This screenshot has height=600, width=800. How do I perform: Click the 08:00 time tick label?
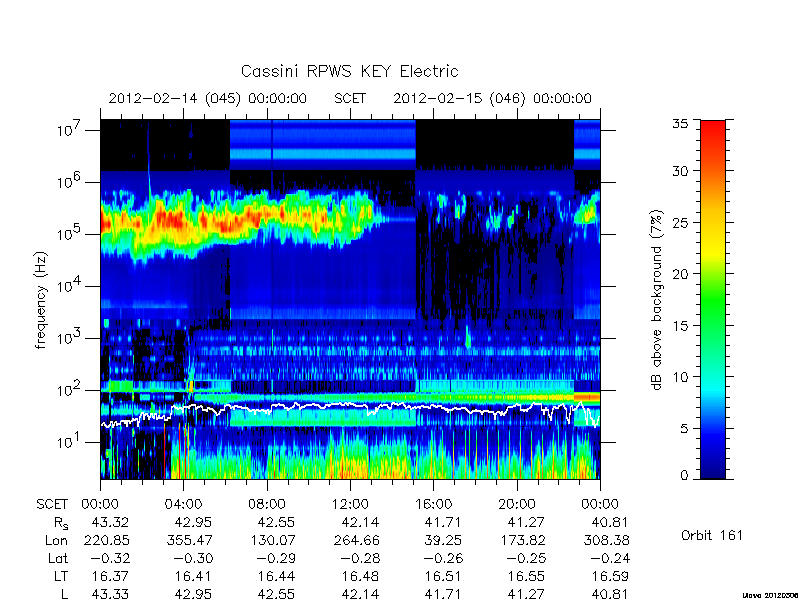267,504
